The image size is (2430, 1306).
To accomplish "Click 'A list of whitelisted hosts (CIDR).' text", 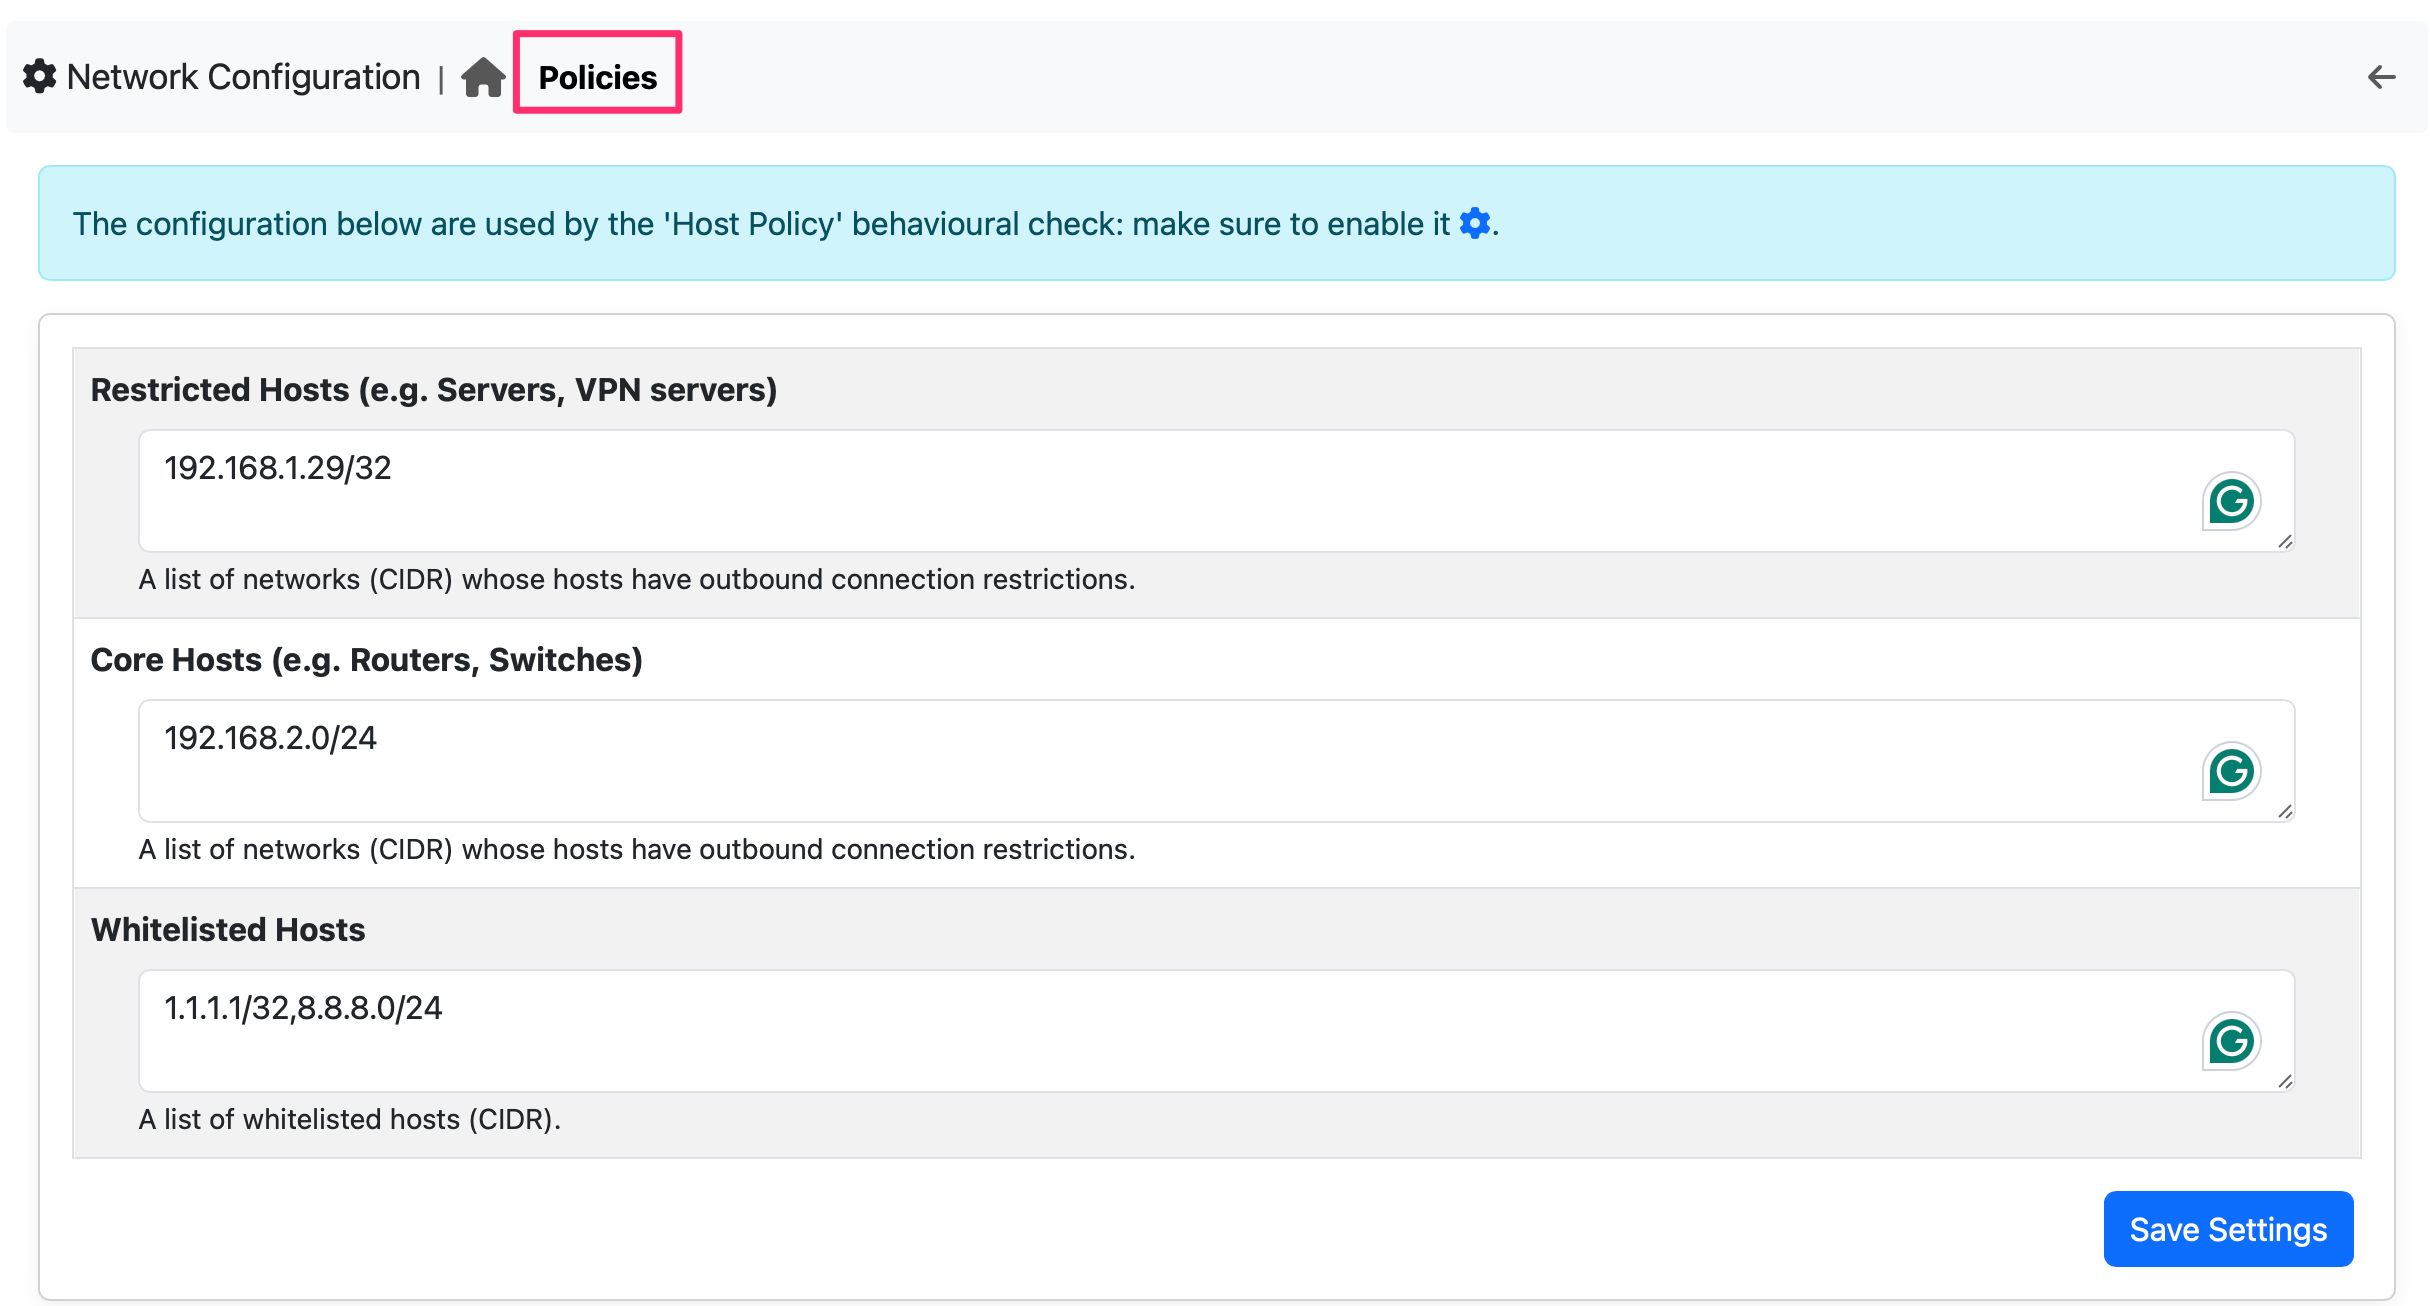I will click(x=350, y=1119).
